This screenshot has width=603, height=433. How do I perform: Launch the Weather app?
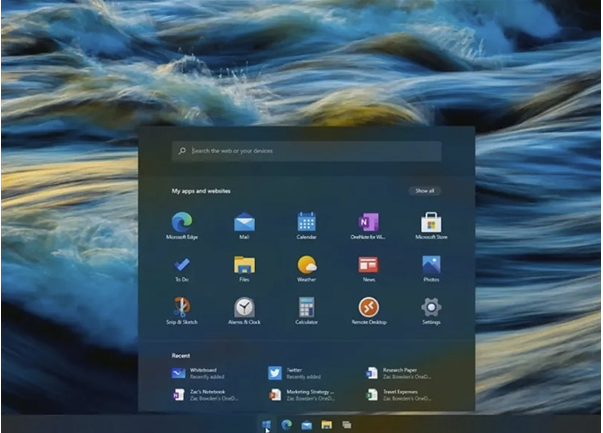click(306, 265)
